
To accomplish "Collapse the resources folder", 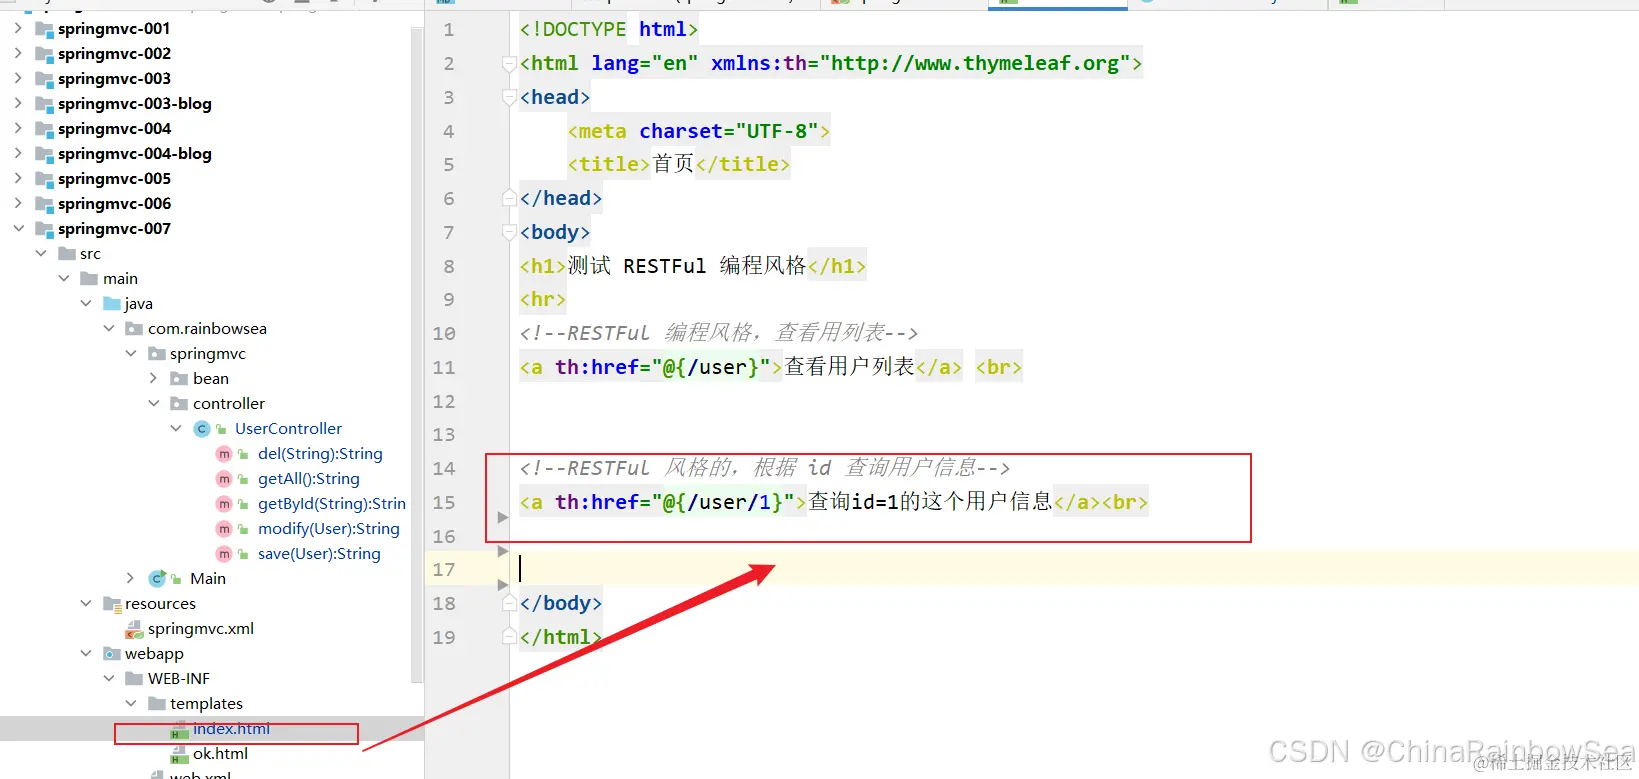I will click(86, 603).
